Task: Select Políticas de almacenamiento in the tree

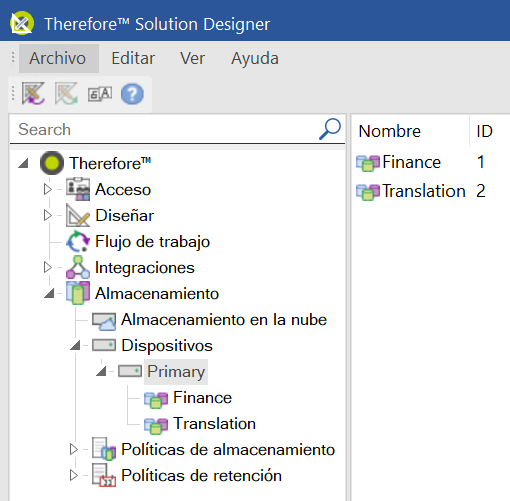Action: point(228,449)
